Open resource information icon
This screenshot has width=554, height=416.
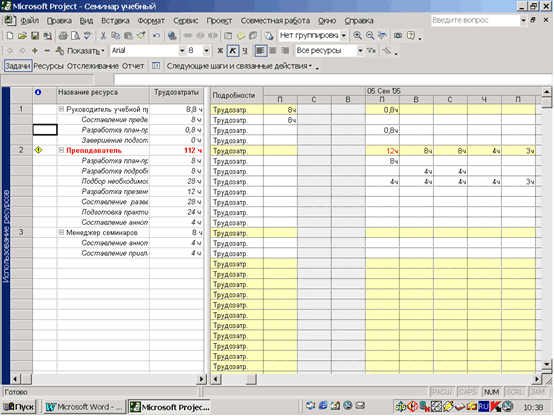(x=228, y=36)
